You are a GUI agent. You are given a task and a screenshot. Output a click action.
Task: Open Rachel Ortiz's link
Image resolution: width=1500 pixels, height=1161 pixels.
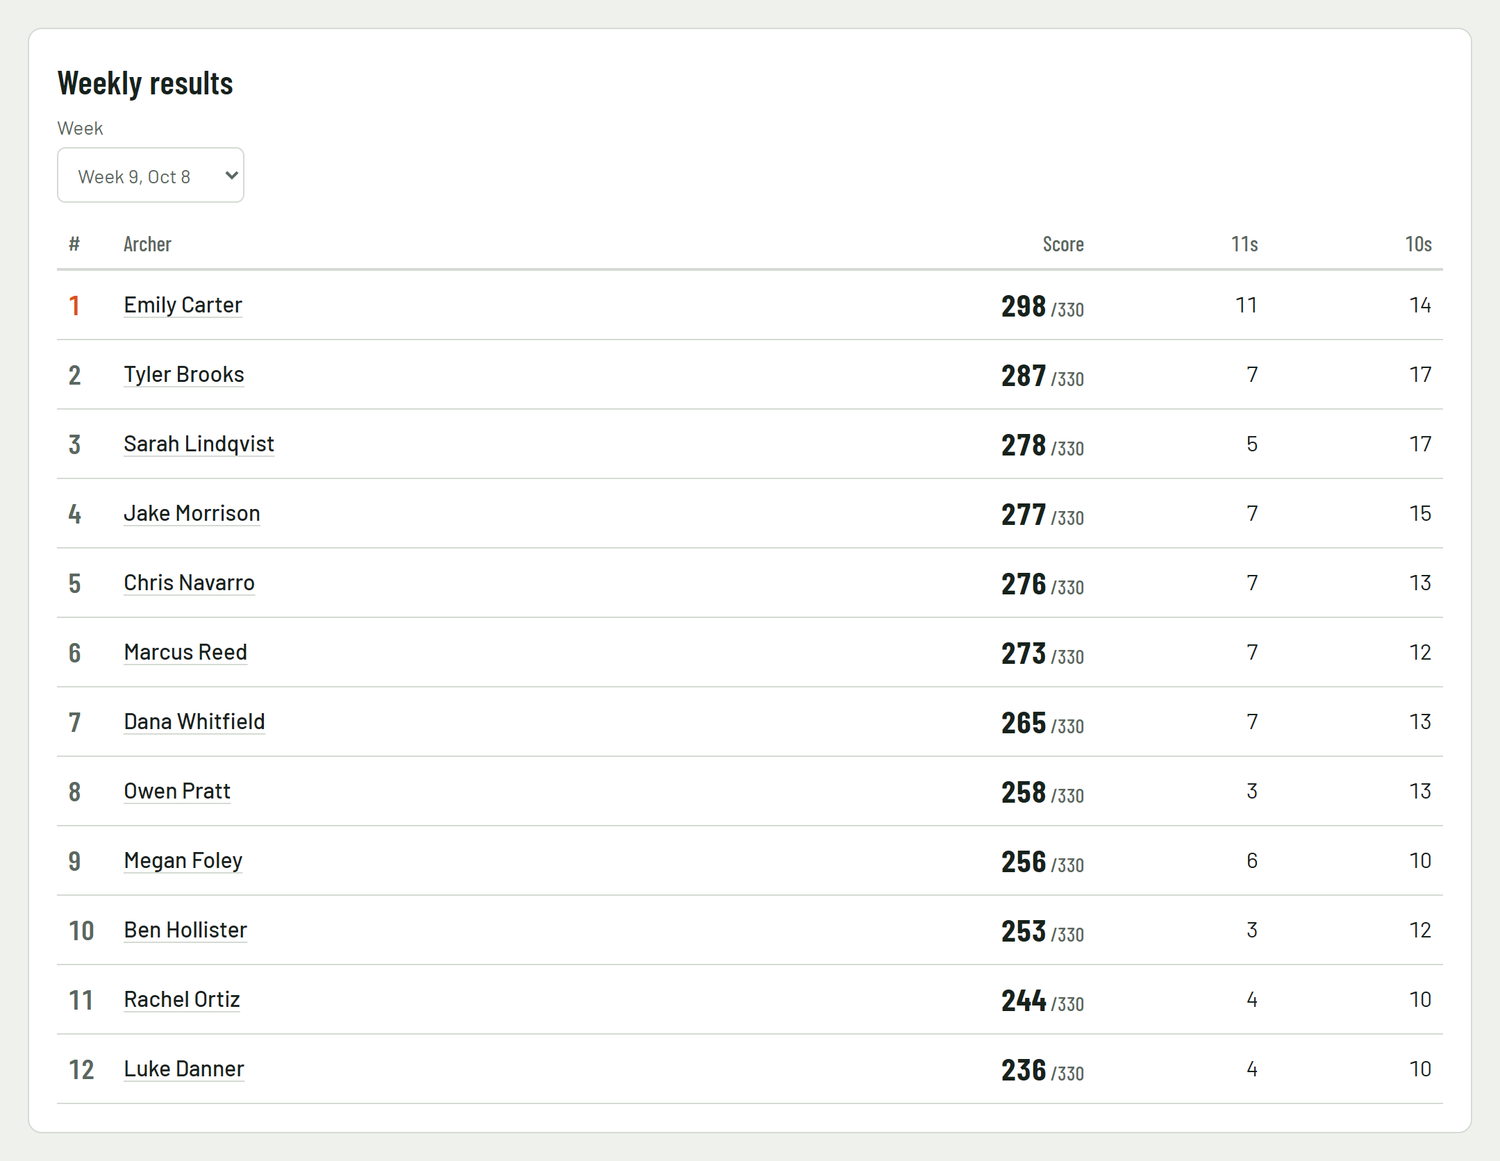(x=182, y=1000)
